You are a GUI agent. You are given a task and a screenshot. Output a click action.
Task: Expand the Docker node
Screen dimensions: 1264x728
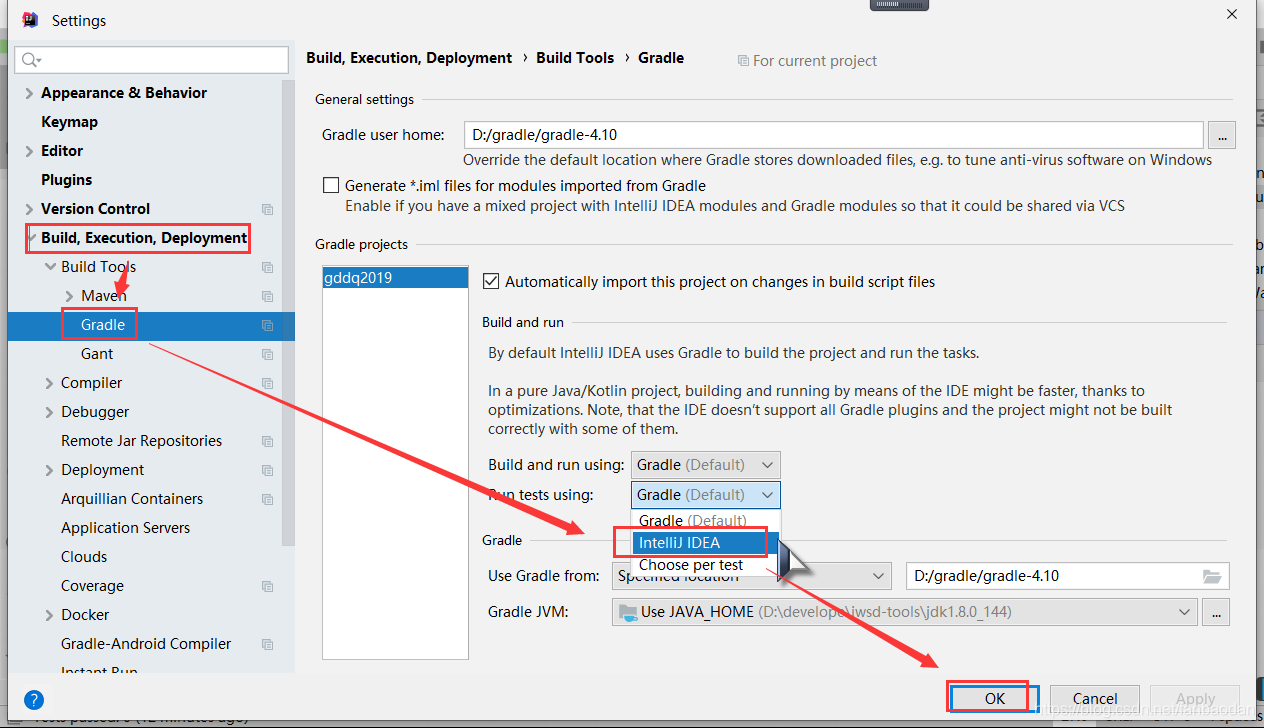[x=50, y=615]
